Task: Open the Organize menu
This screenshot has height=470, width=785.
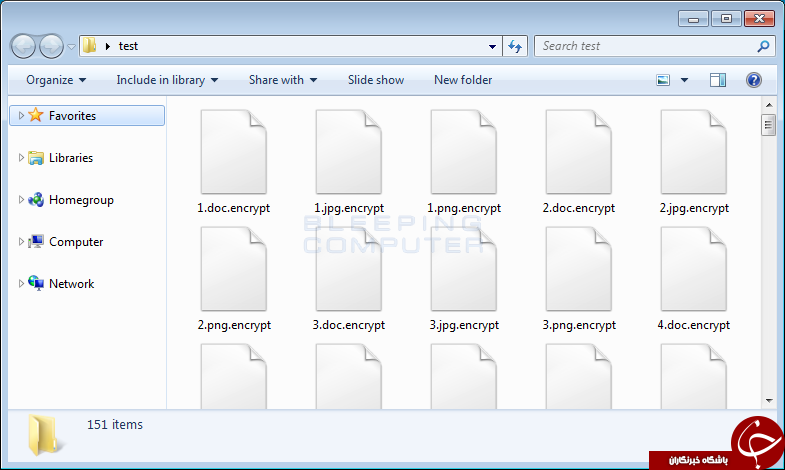Action: 56,80
